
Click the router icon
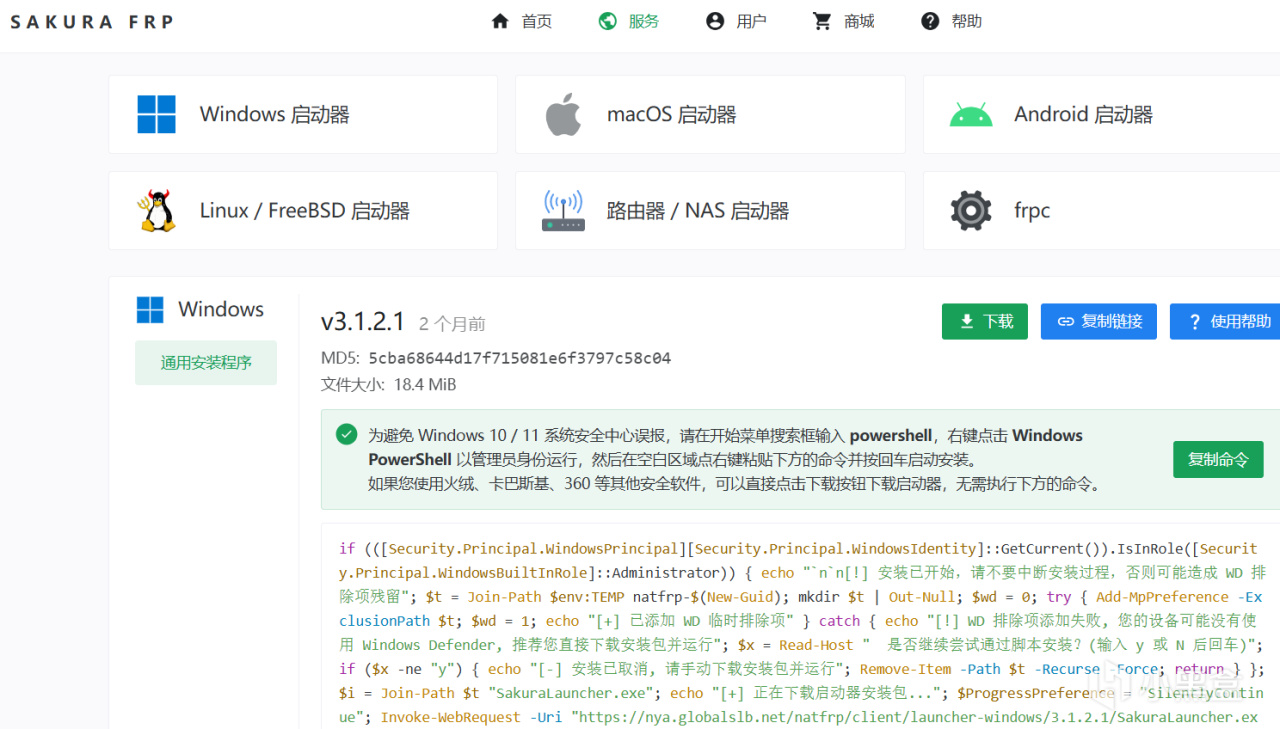point(563,211)
